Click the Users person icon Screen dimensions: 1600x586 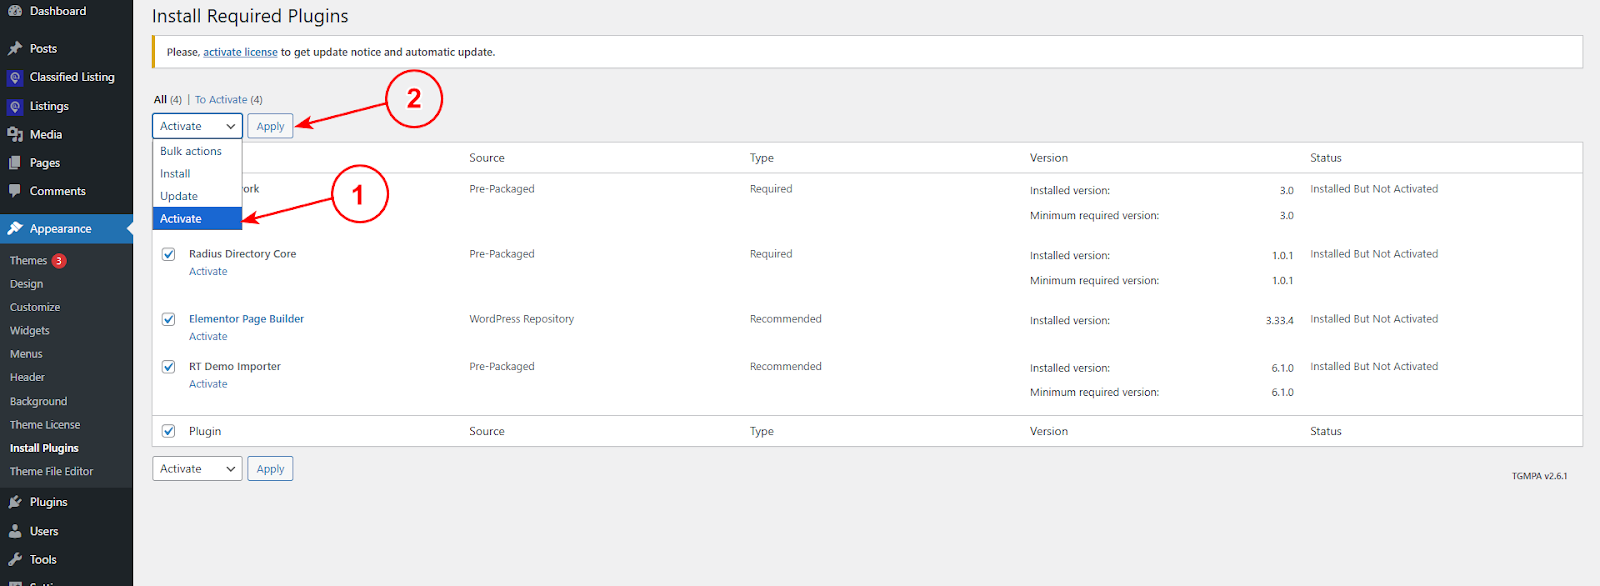[x=15, y=531]
